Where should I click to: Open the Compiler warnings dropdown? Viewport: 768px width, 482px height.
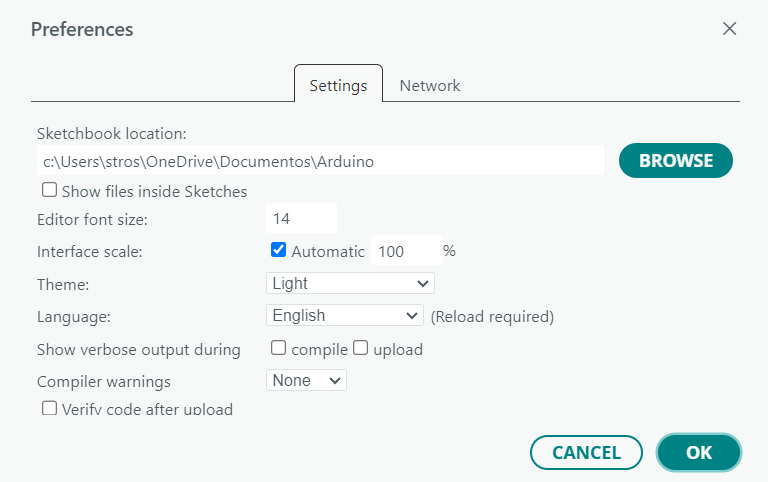point(306,380)
